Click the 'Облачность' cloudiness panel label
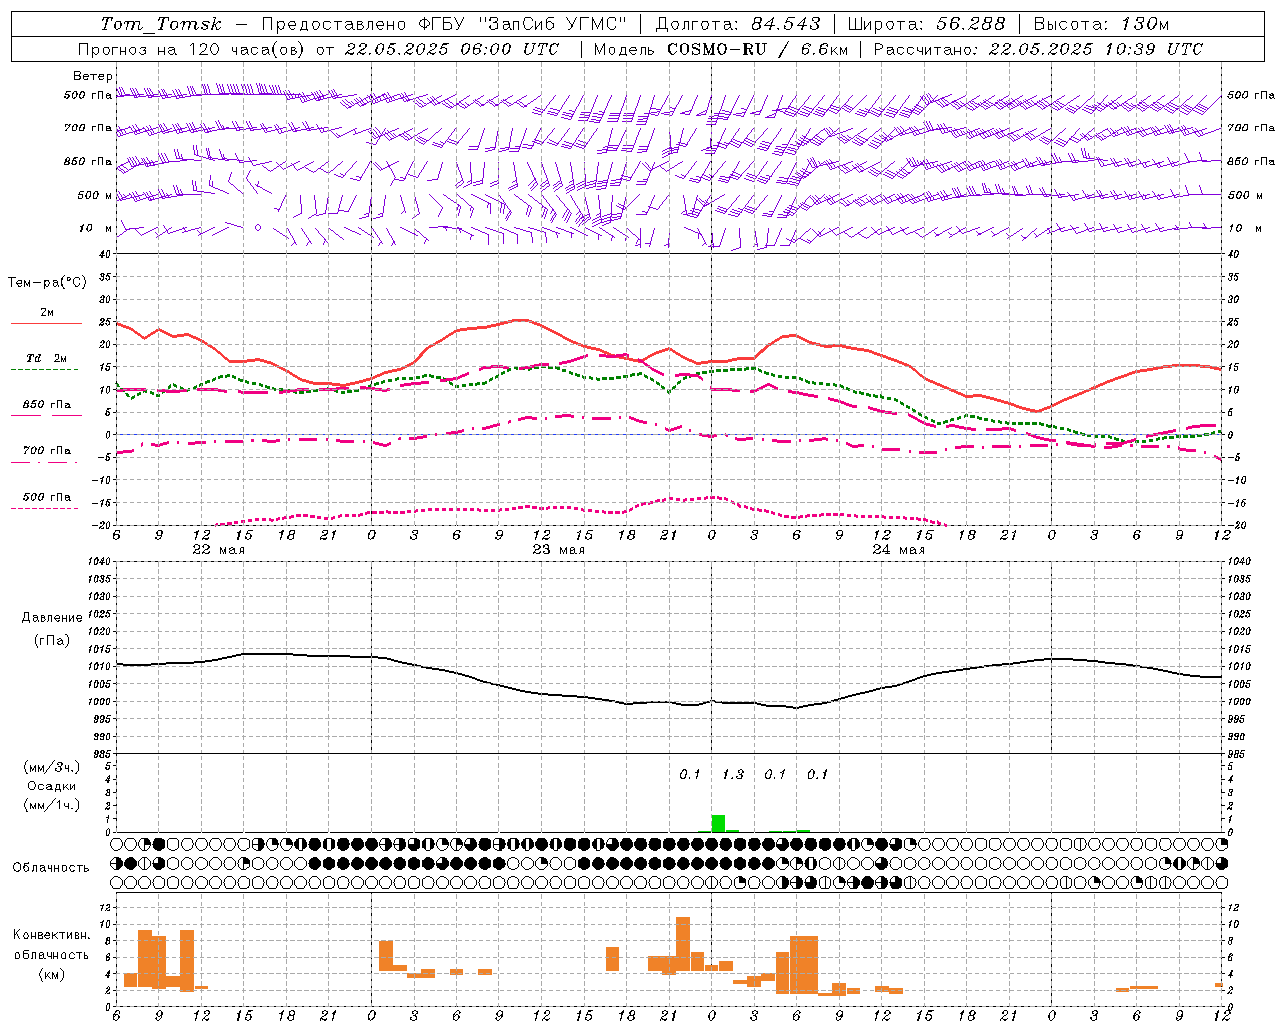Screen dimensions: 1280x1024 coord(51,868)
